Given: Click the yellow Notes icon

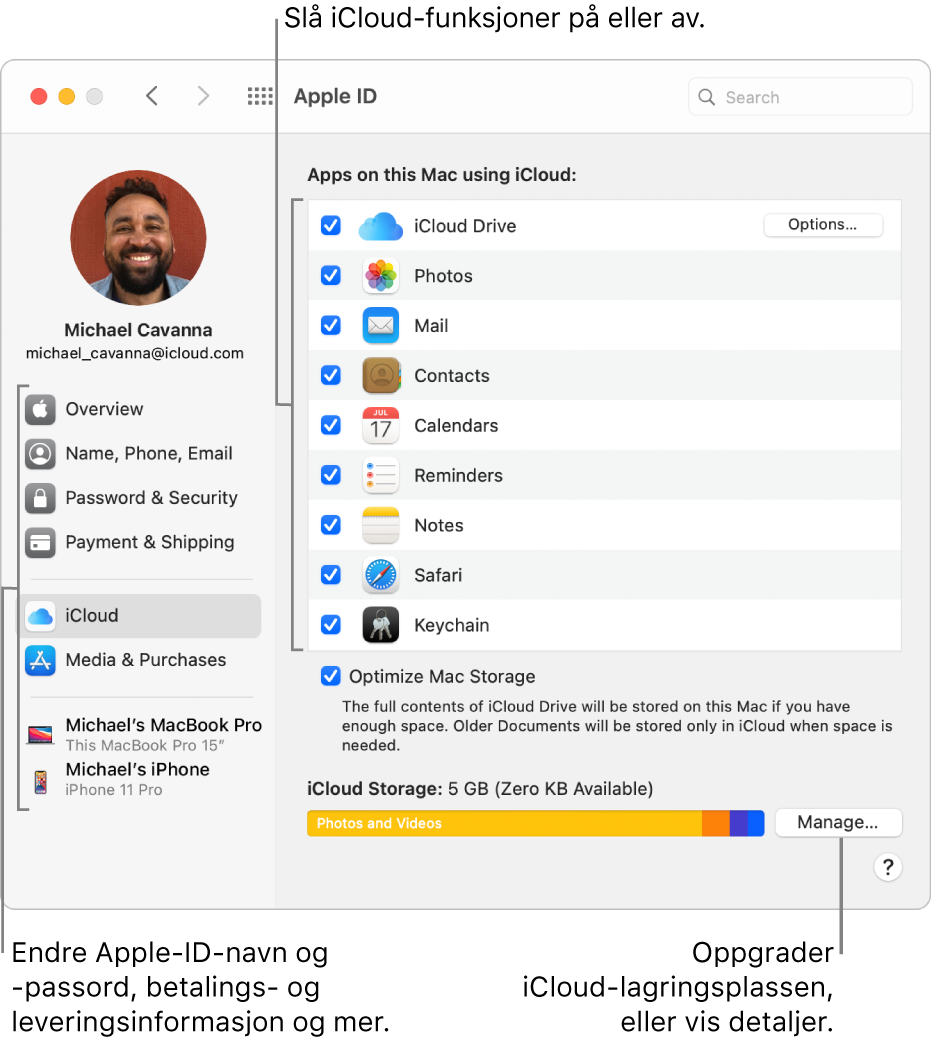Looking at the screenshot, I should (x=380, y=525).
